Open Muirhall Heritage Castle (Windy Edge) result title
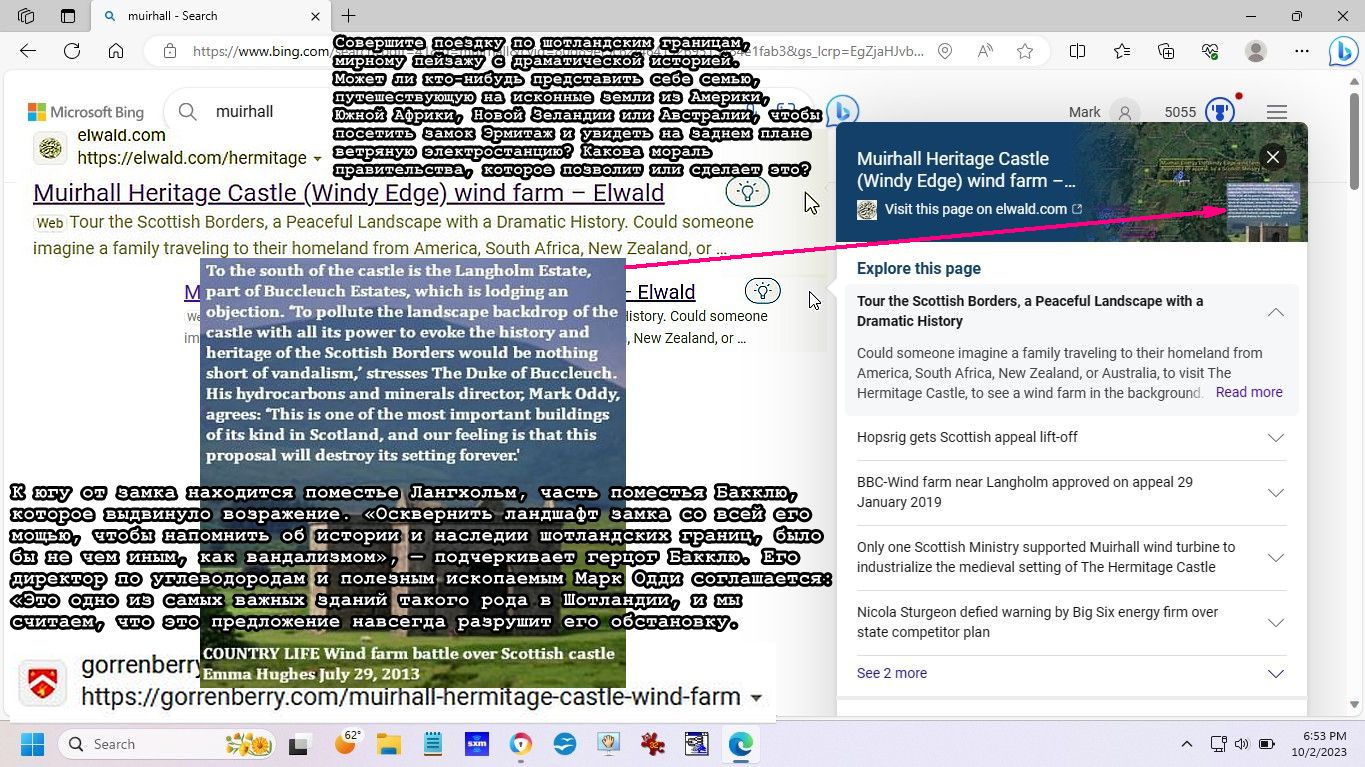 (349, 193)
